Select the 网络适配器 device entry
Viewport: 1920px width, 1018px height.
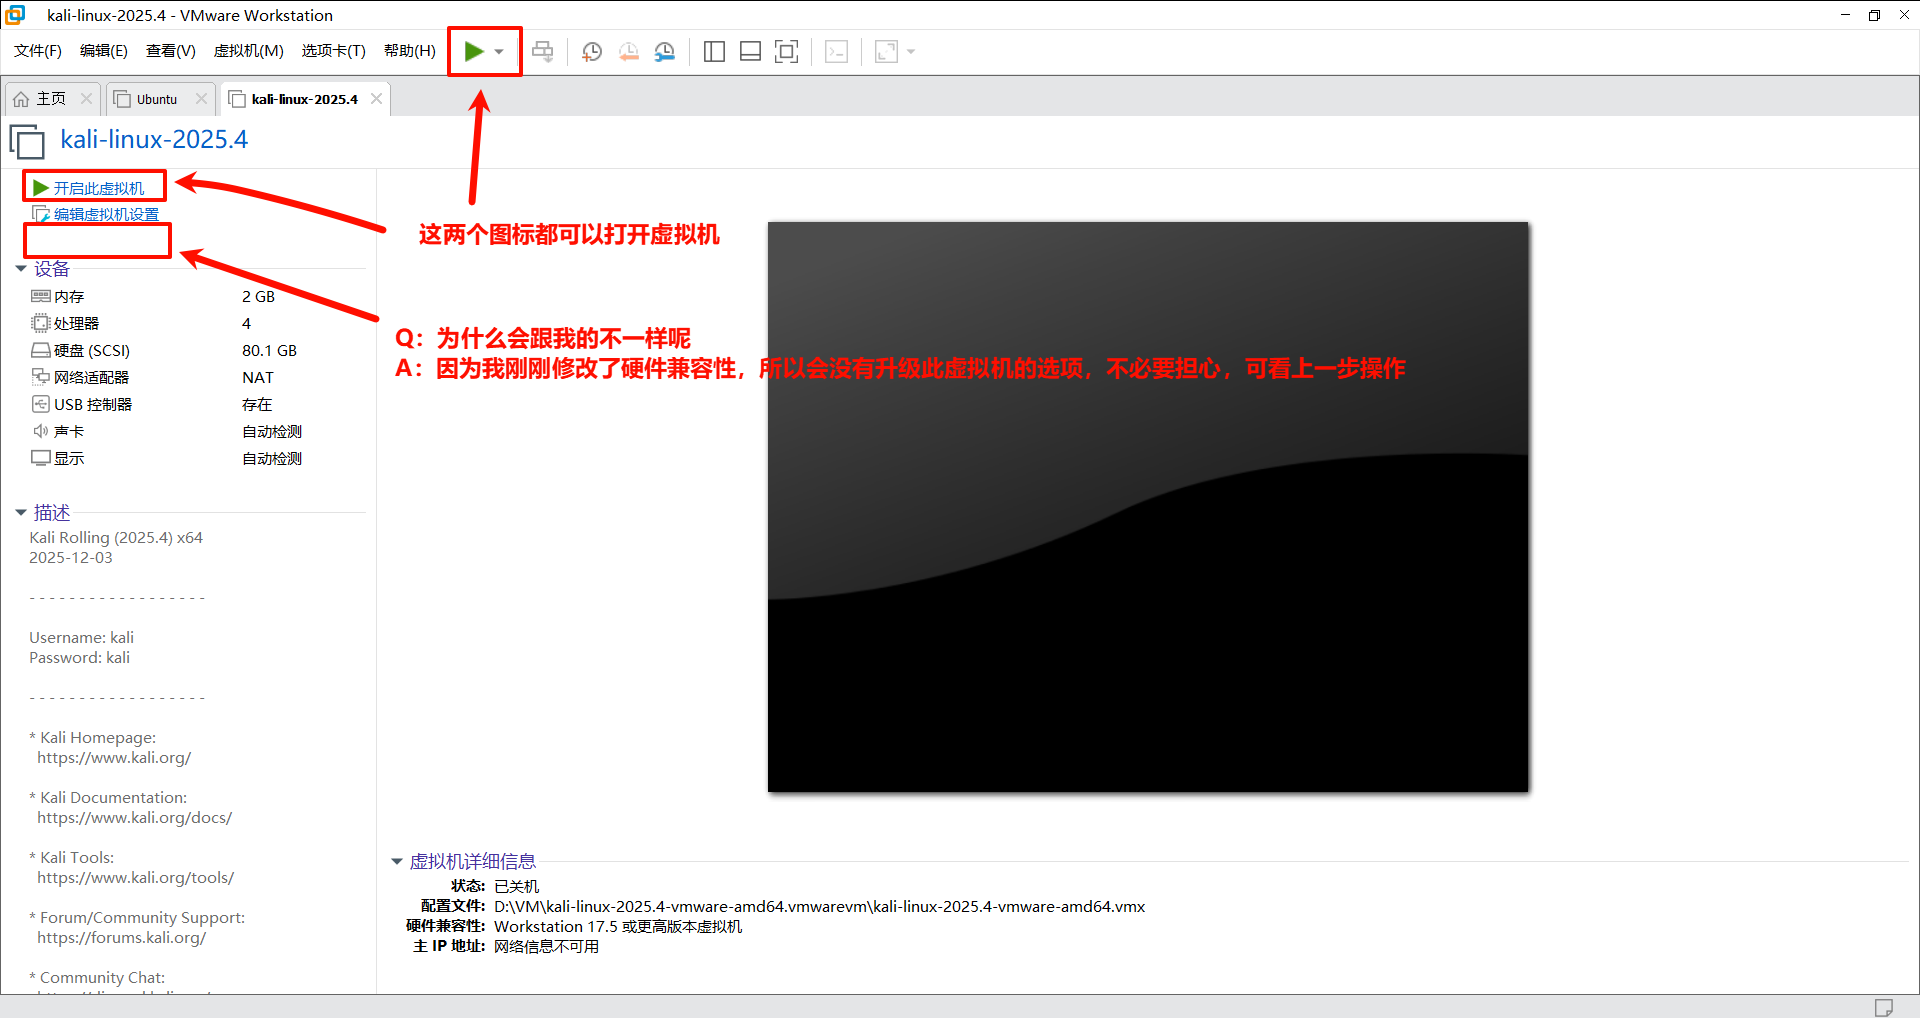tap(91, 377)
